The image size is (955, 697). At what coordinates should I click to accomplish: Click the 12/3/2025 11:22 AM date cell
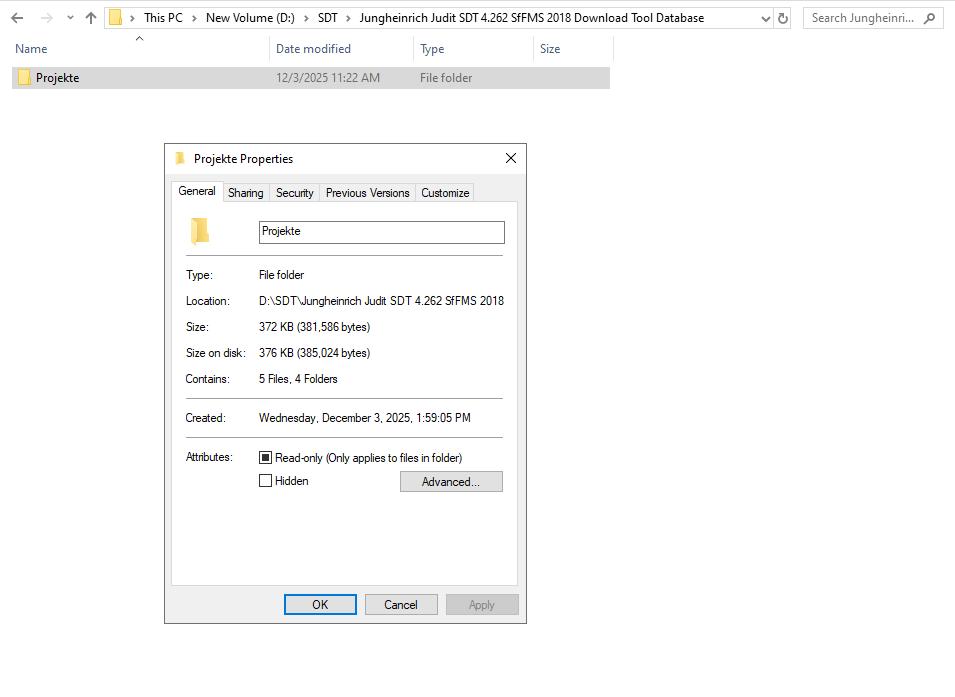click(328, 78)
